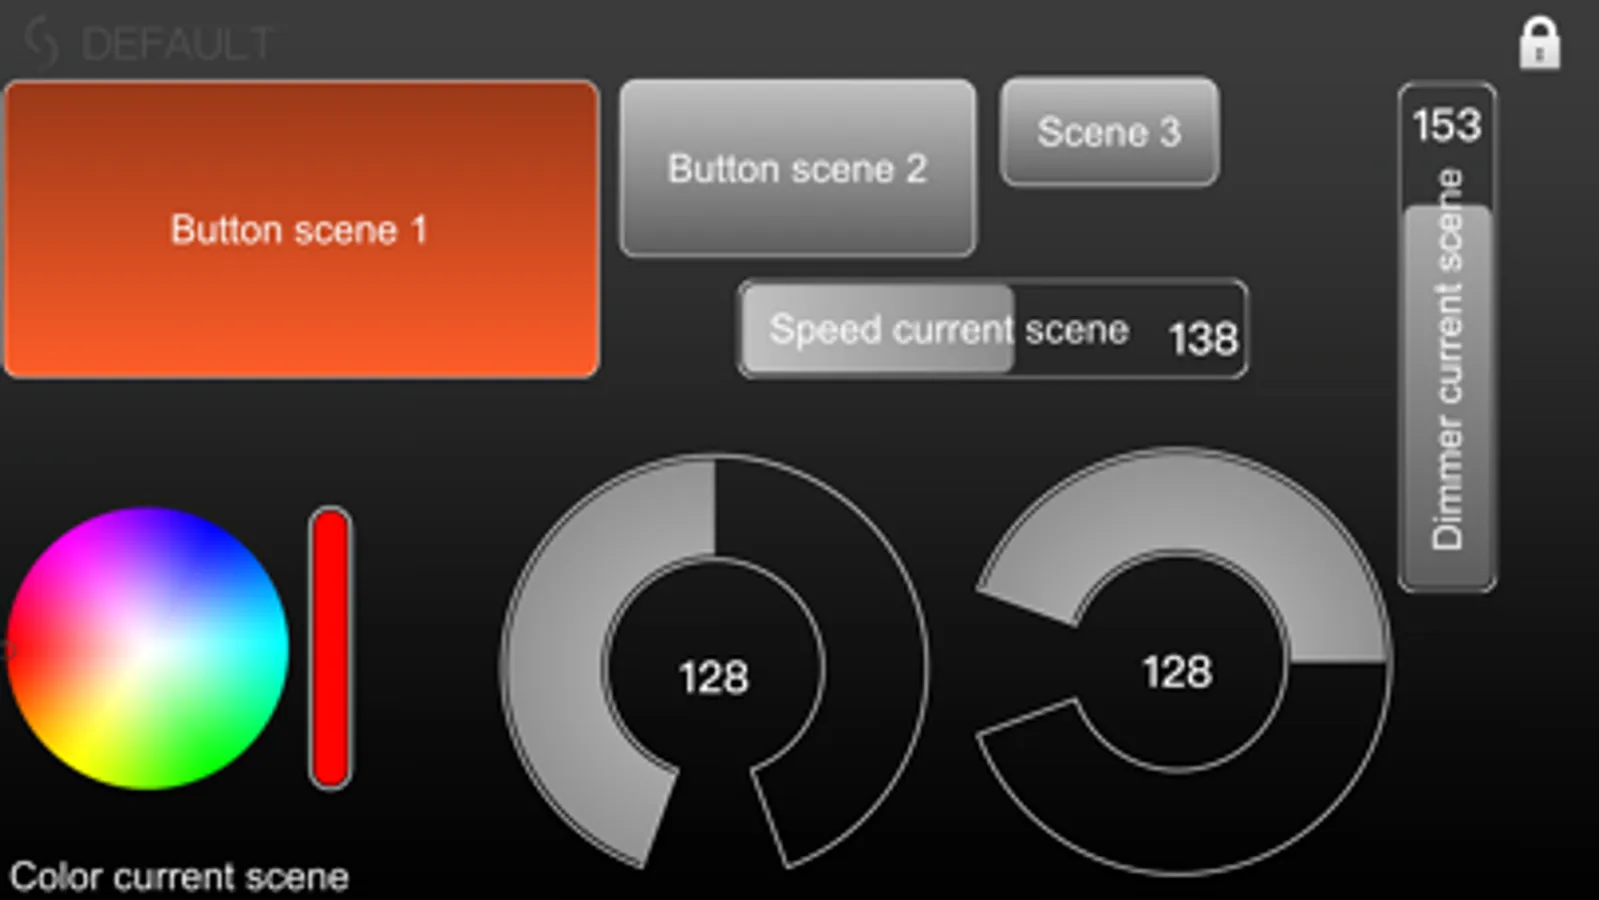Viewport: 1599px width, 900px height.
Task: Click the left knob's center value 128
Action: 713,677
